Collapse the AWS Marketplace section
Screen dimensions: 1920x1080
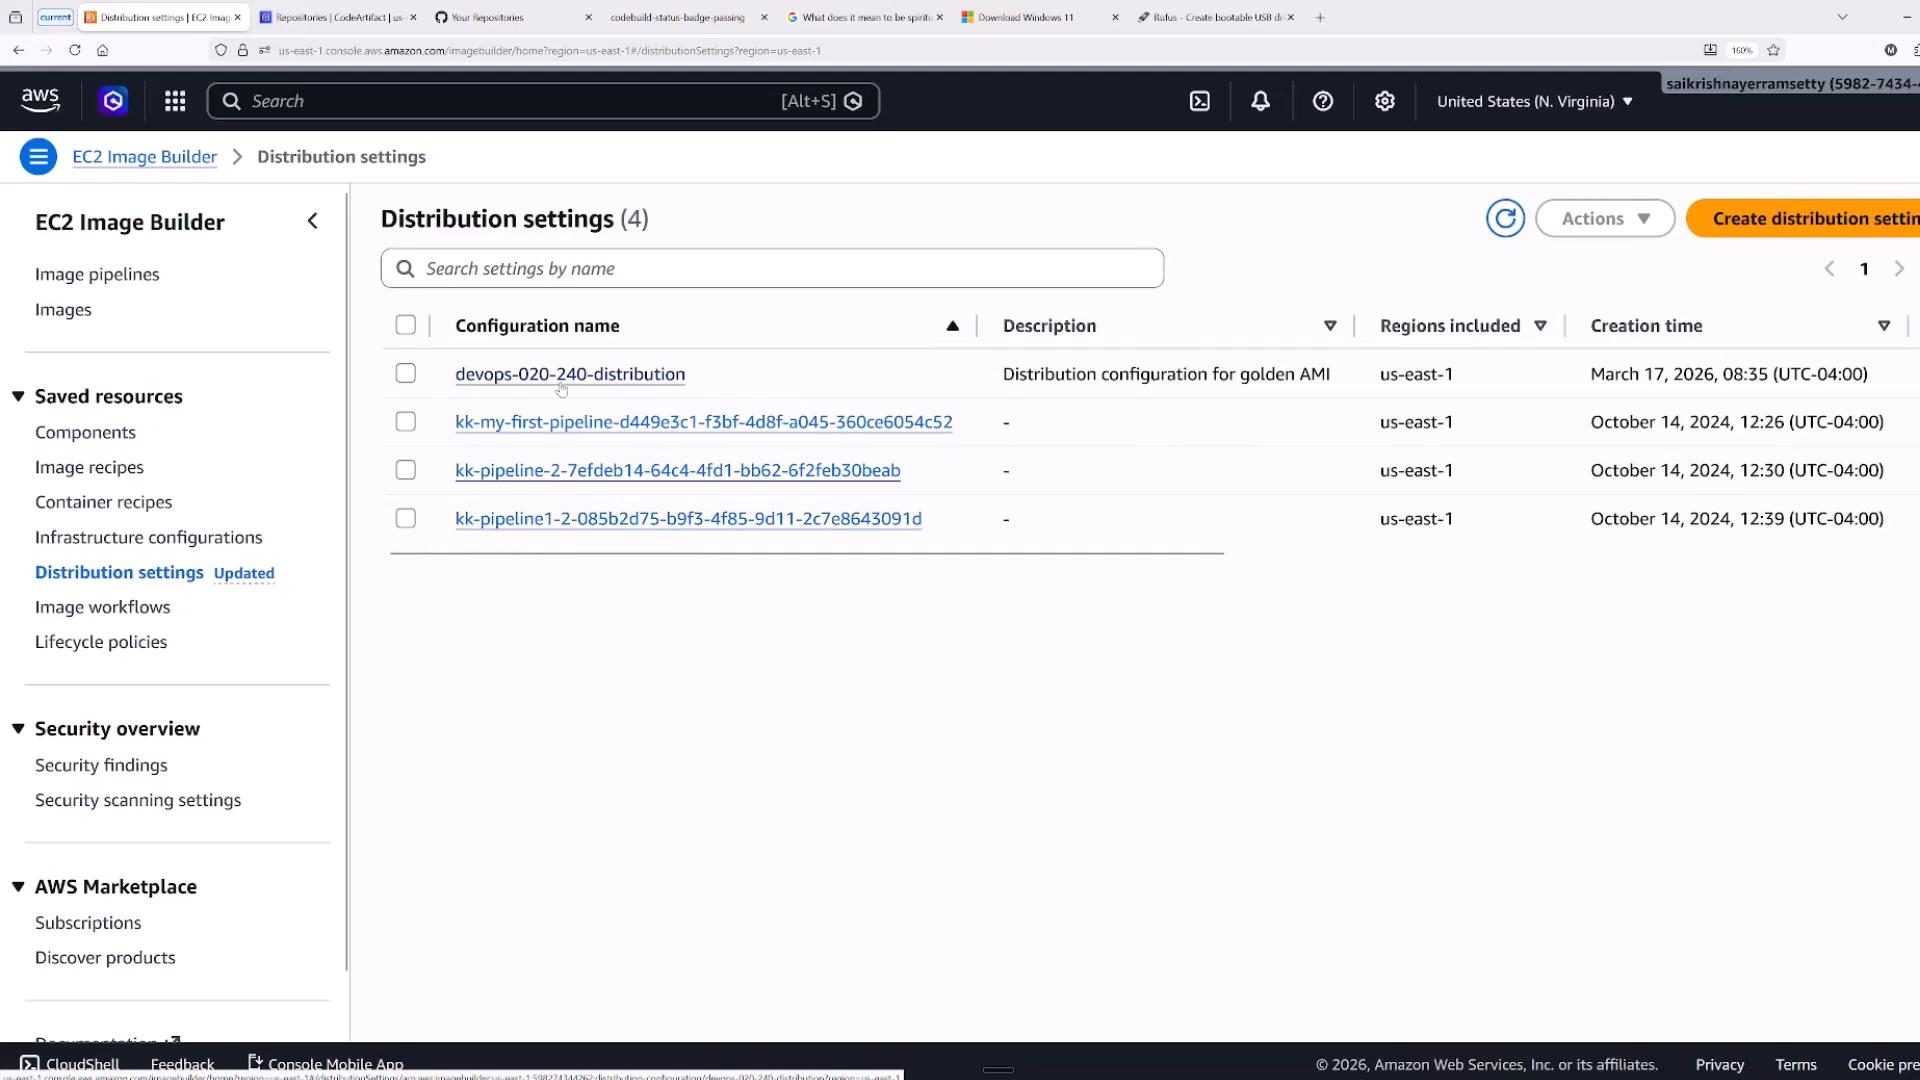[18, 886]
